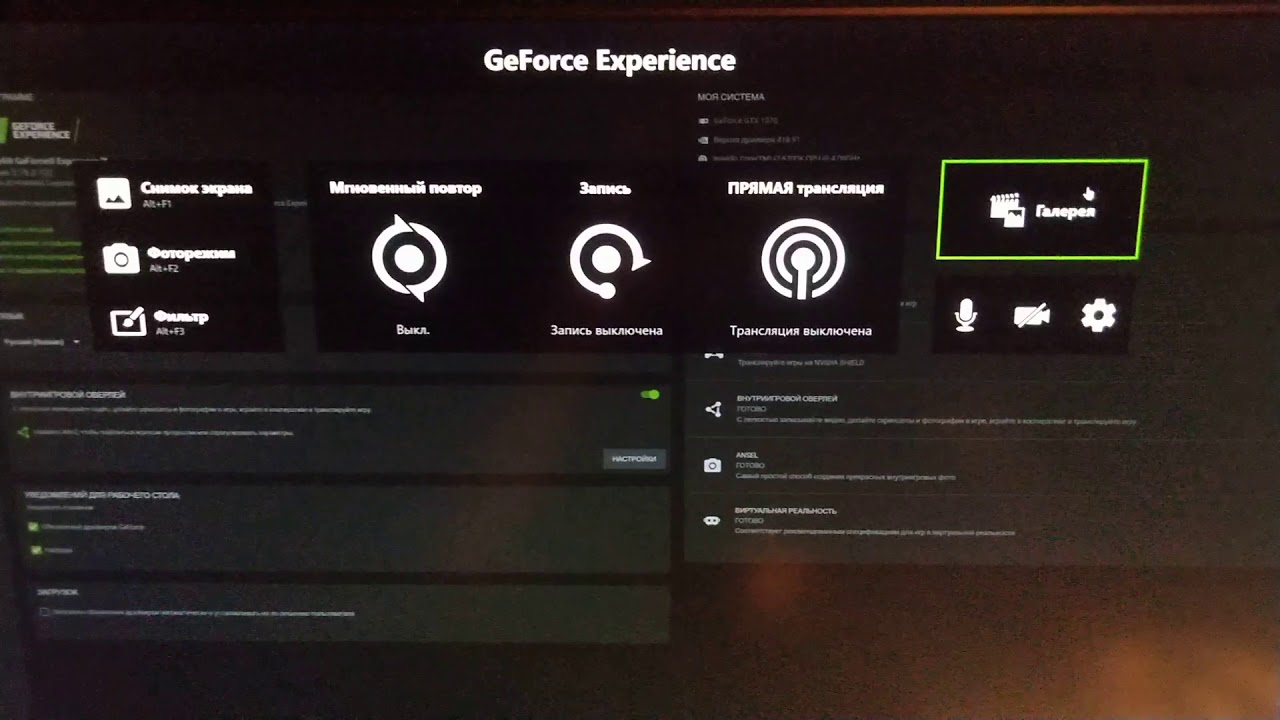Click the ВИРТУАЛЬНАЯ РЕАЛЬНОСТЬ feature title
1280x720 pixels.
tap(785, 511)
